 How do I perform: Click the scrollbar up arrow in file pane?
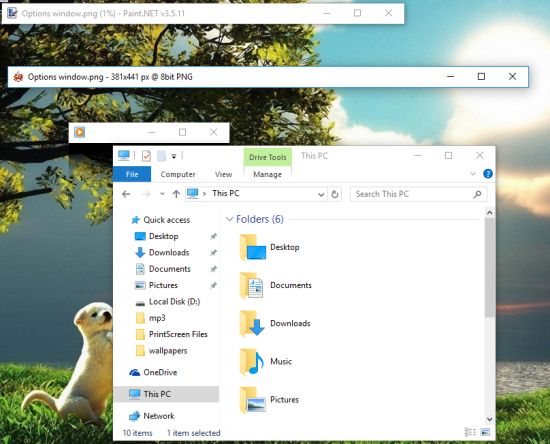point(490,213)
